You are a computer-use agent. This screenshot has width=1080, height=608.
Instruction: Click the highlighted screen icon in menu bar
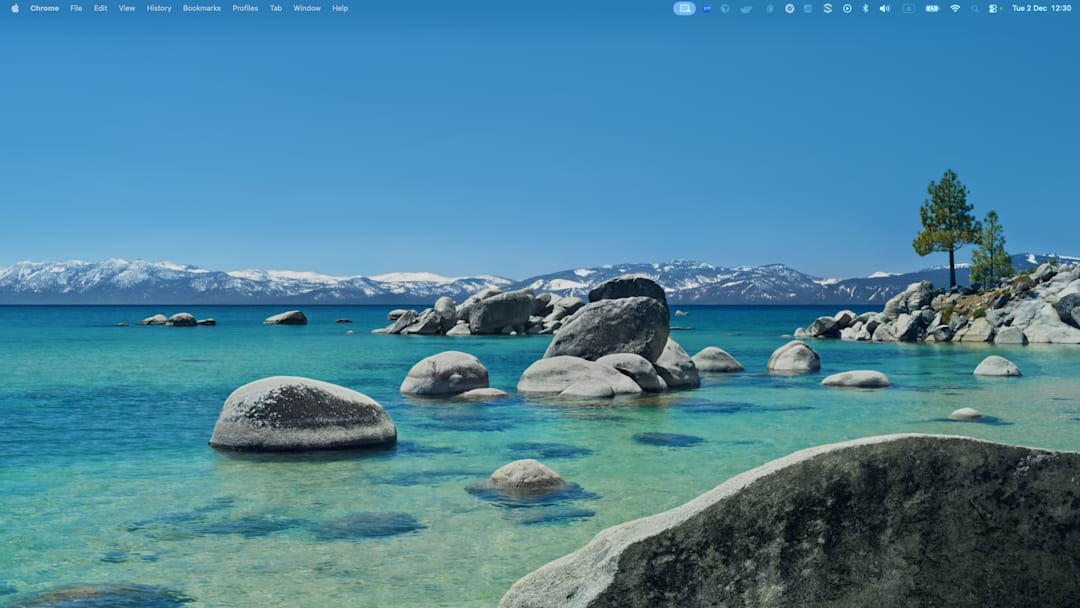(684, 8)
